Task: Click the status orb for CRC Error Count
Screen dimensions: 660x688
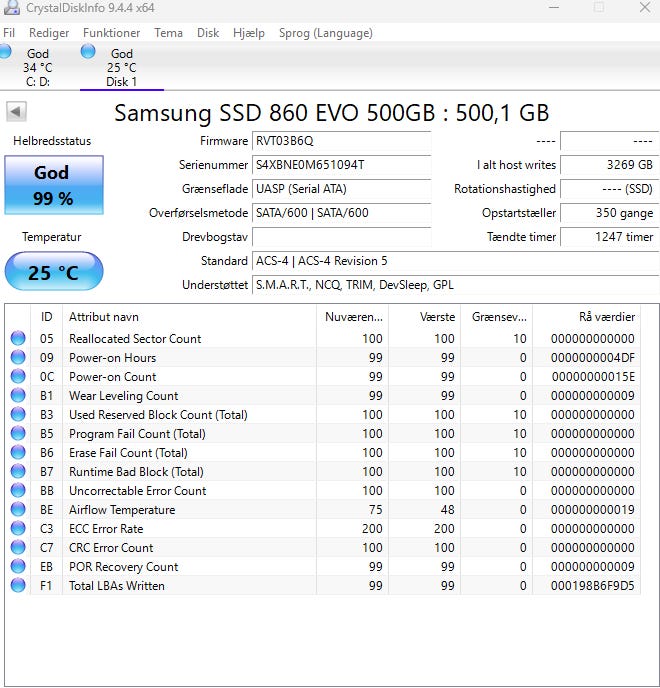Action: 18,548
